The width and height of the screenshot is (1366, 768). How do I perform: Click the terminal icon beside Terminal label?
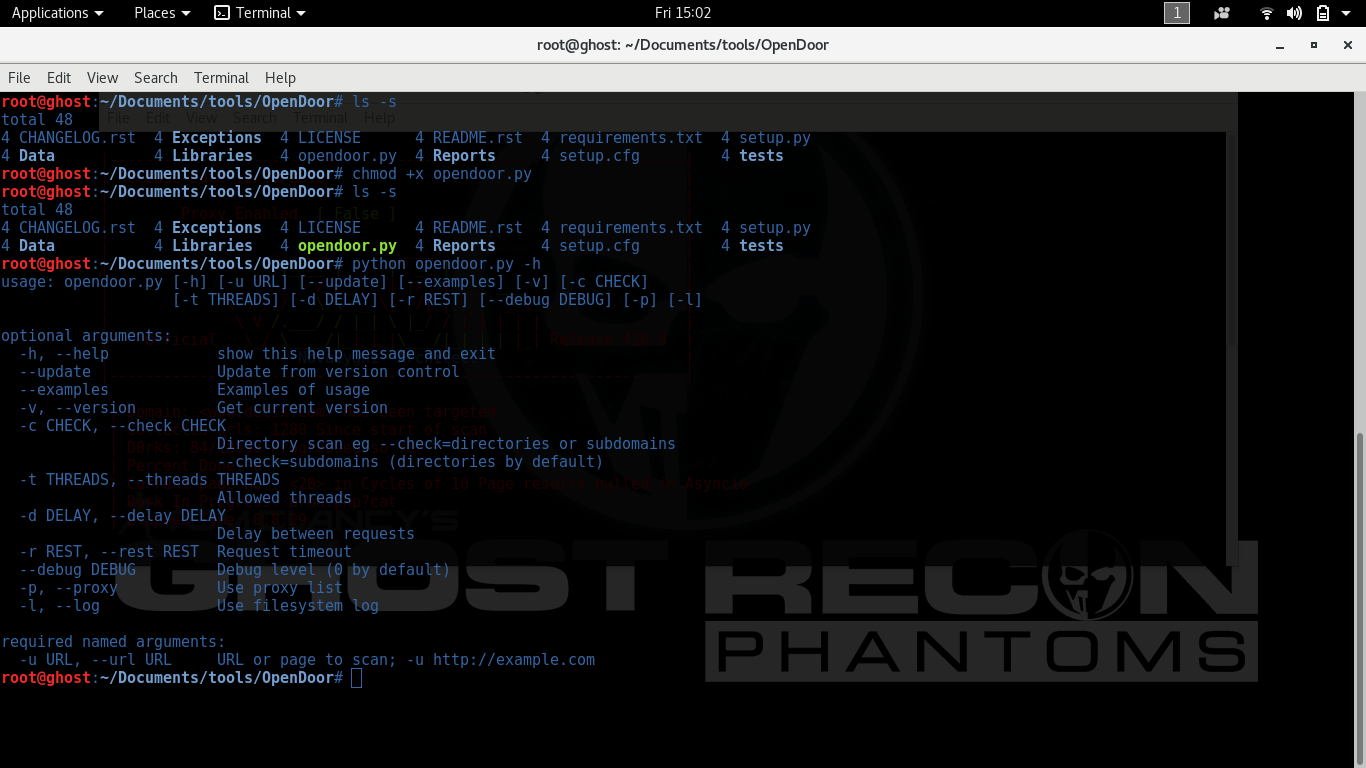coord(222,13)
